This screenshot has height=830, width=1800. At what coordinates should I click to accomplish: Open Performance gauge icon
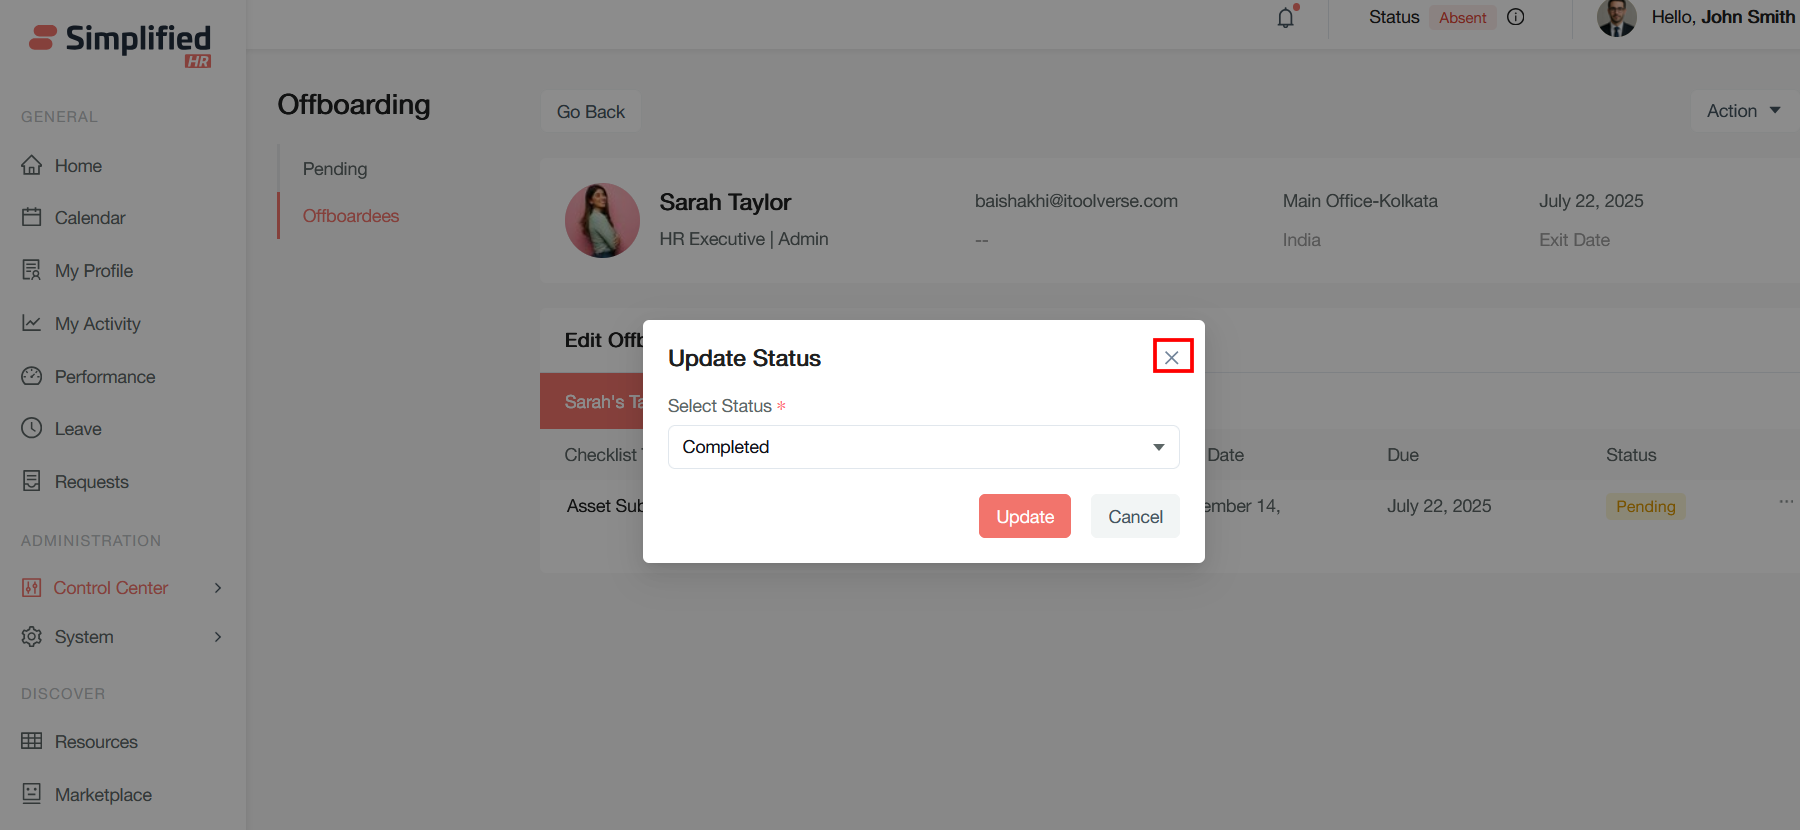tap(32, 376)
